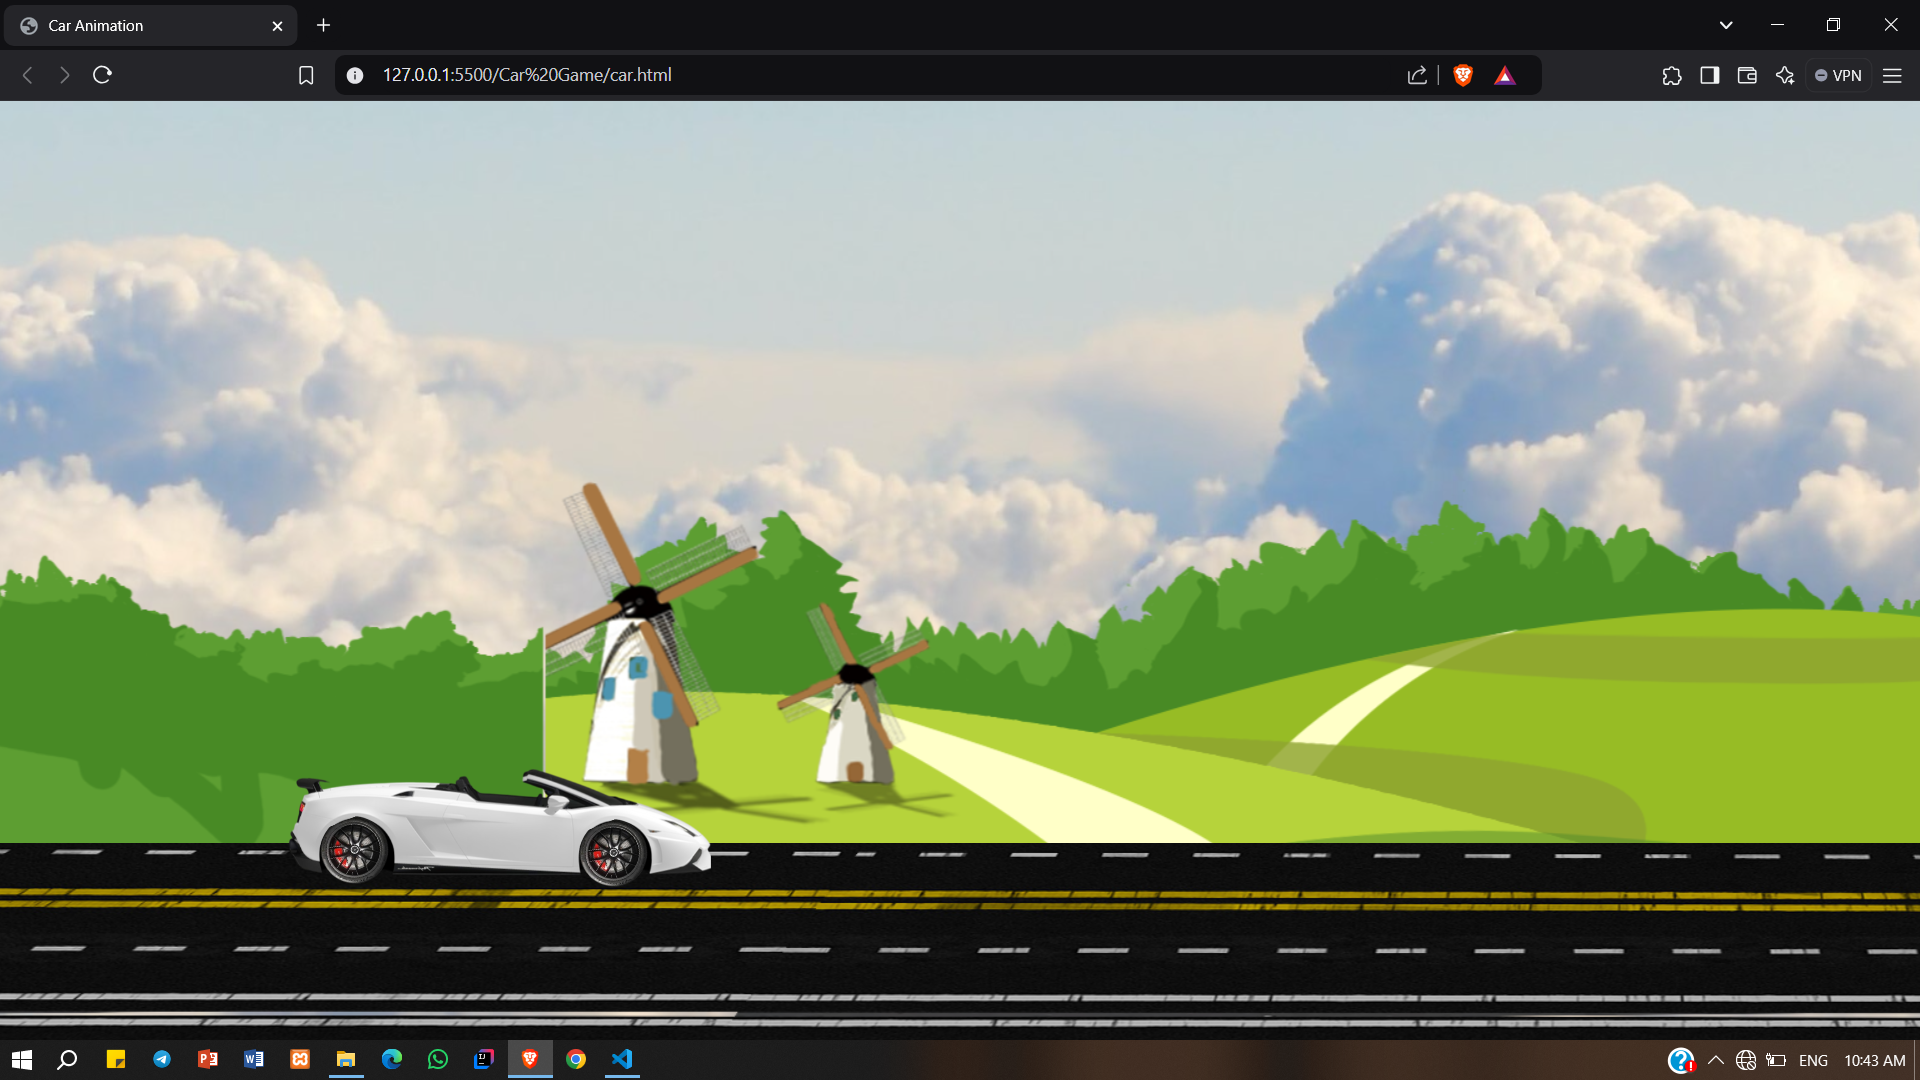Open the Brave hamburger main menu
This screenshot has width=1920, height=1080.
[x=1892, y=75]
